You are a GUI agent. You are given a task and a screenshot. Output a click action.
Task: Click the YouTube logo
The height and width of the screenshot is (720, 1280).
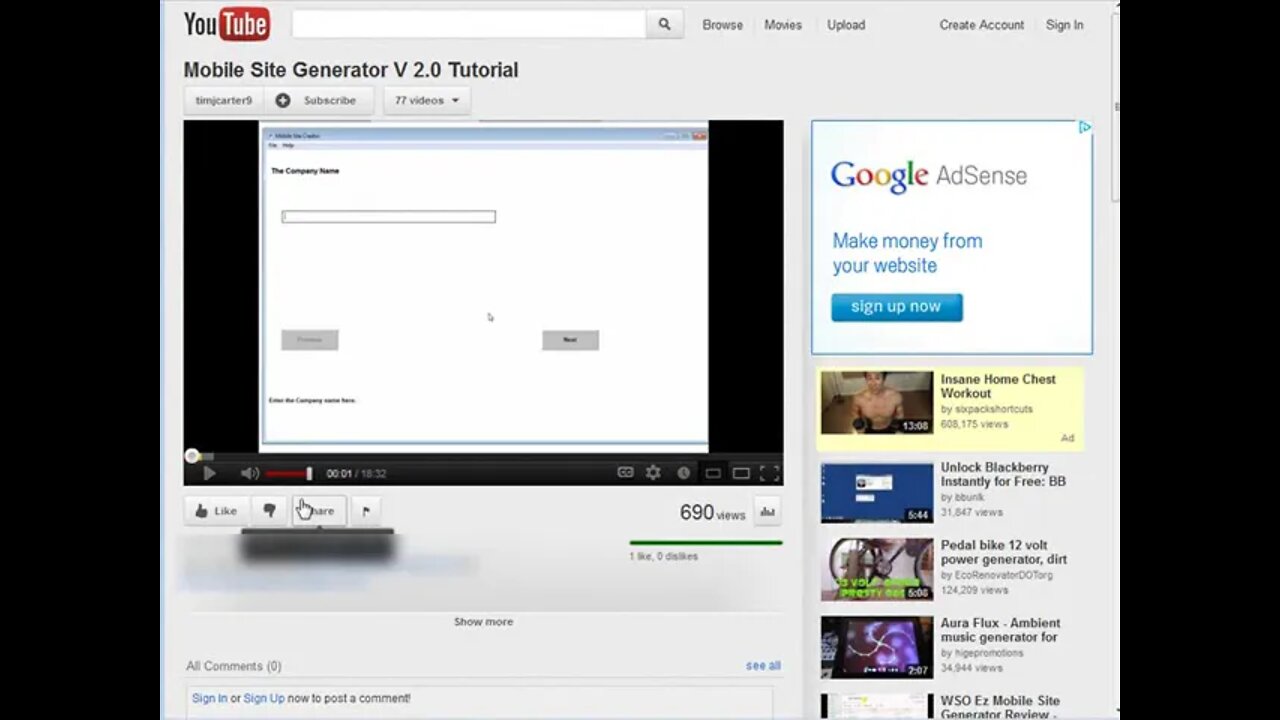(x=227, y=24)
